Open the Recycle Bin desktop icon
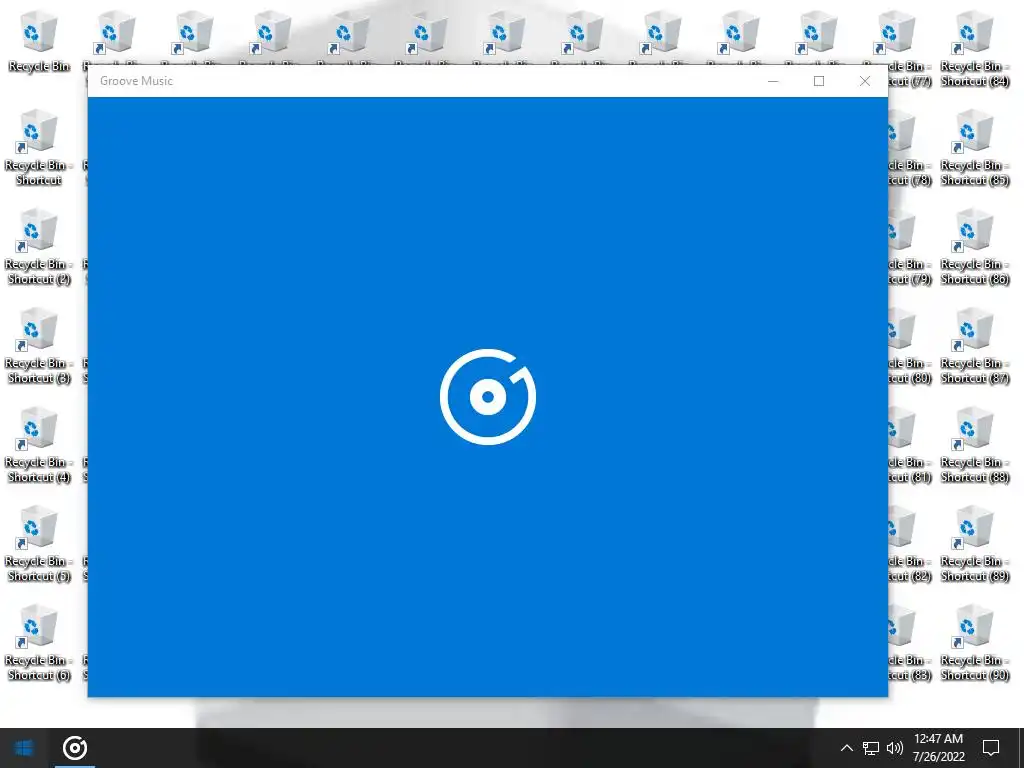The image size is (1024, 768). tap(39, 42)
